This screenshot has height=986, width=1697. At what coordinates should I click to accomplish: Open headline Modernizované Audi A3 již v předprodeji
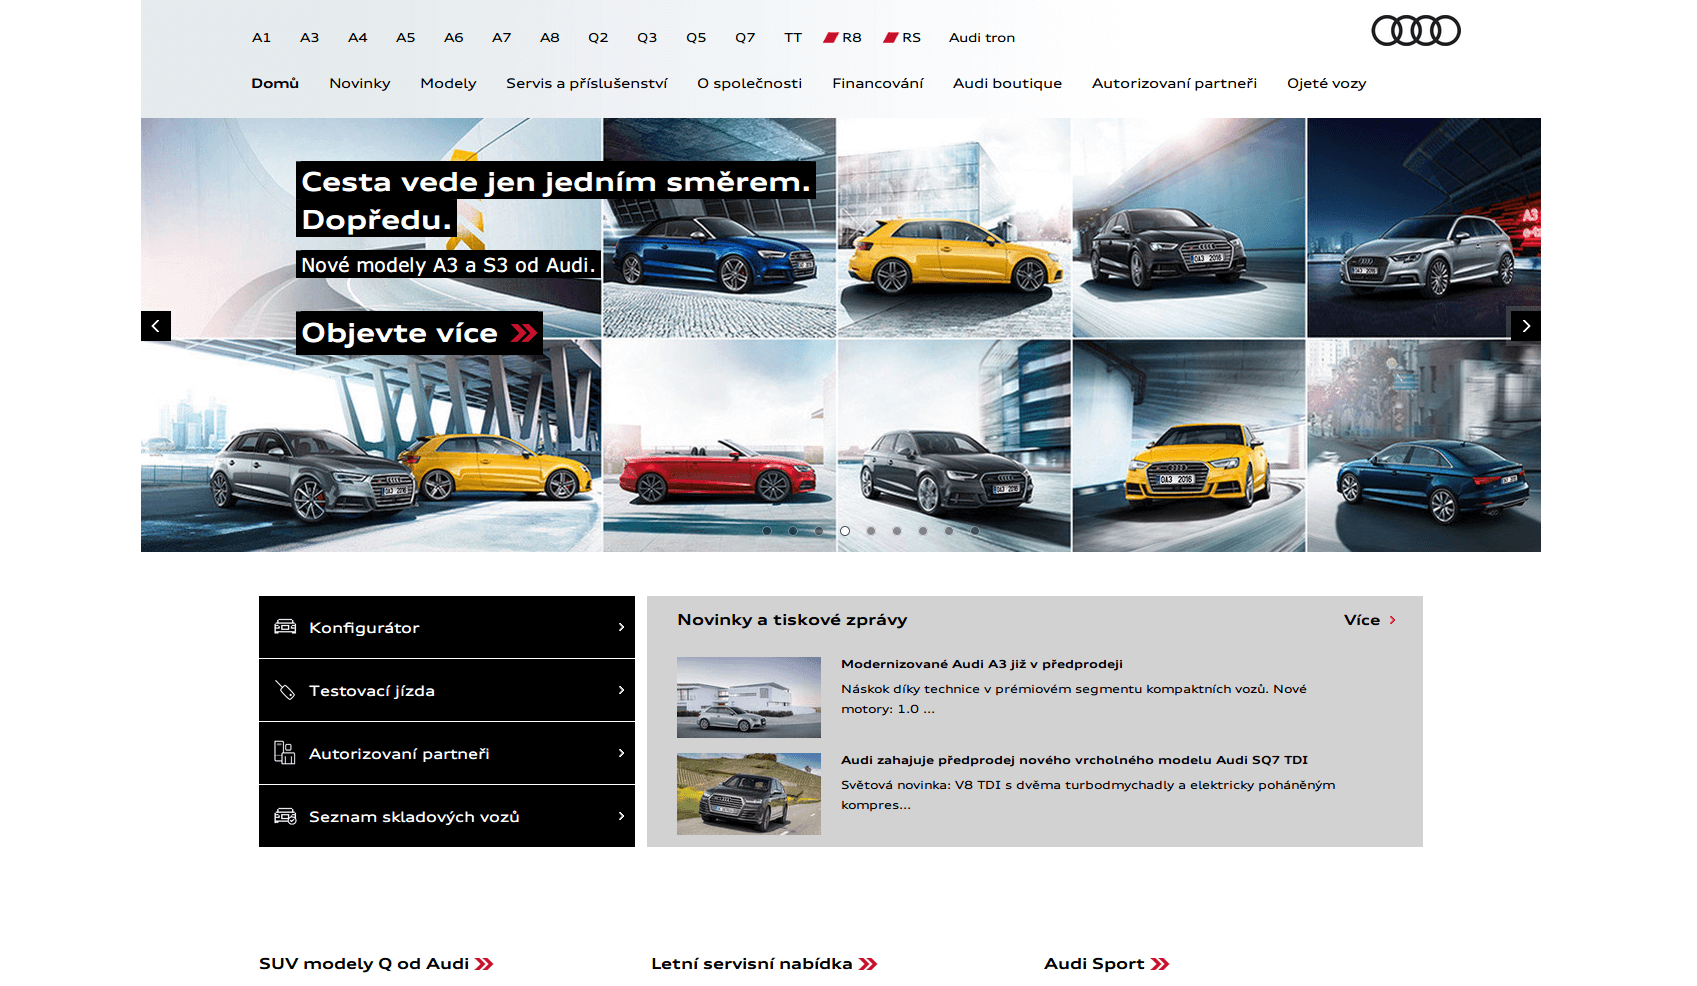[x=982, y=664]
